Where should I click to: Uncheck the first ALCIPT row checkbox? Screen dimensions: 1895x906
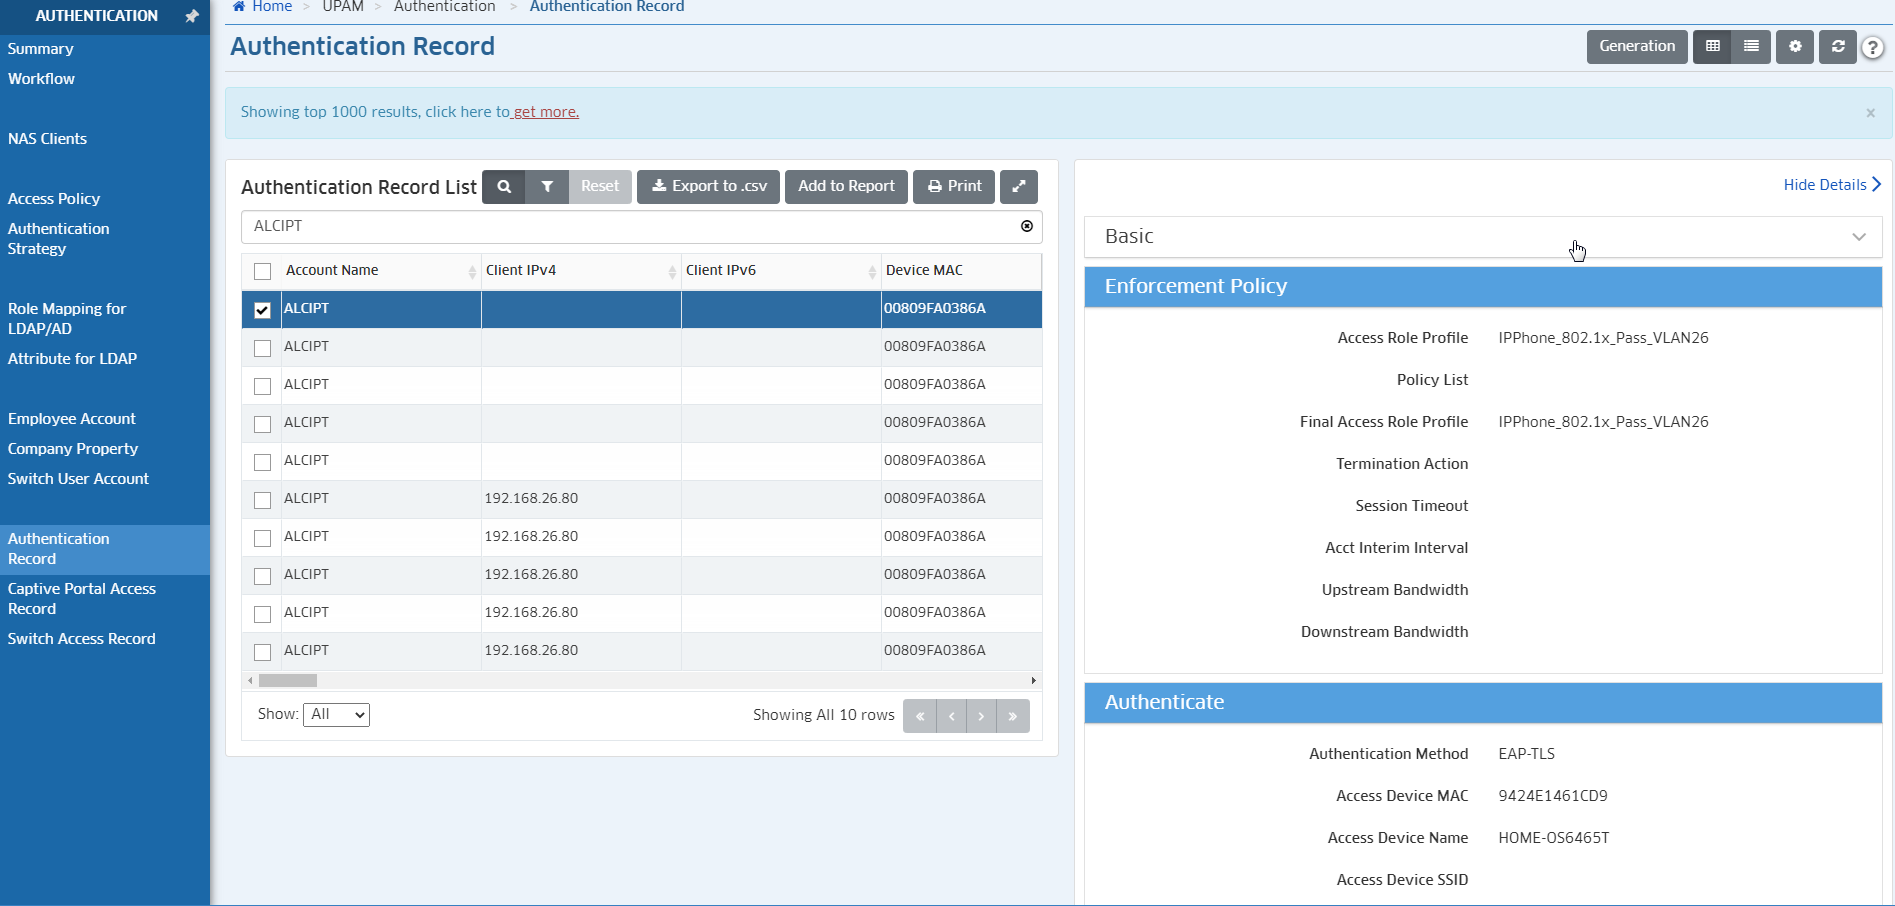(x=262, y=310)
